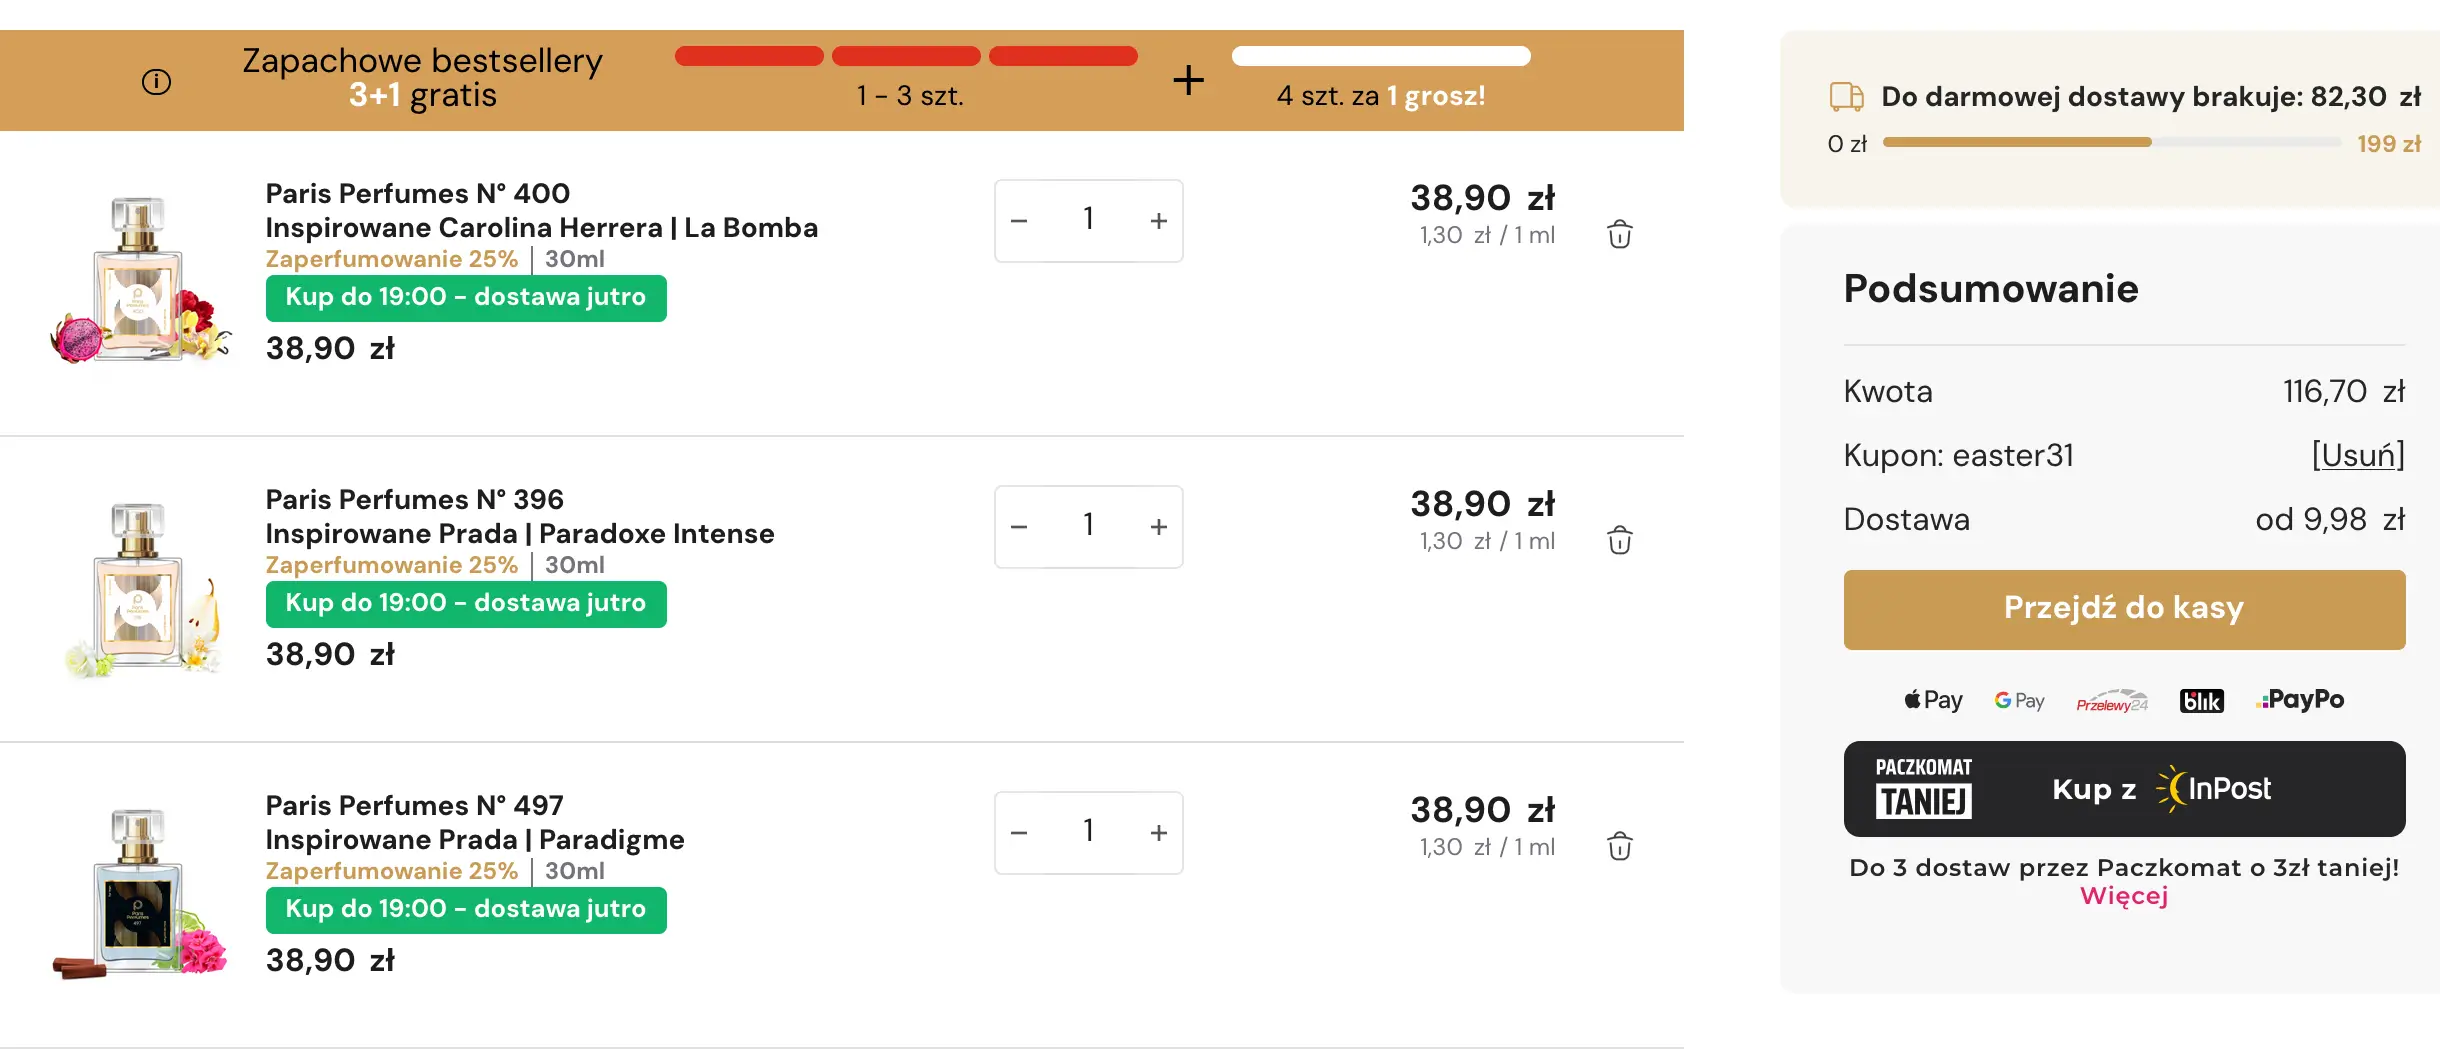The height and width of the screenshot is (1050, 2440).
Task: Click the Przejdź do kasy button
Action: click(x=2123, y=609)
